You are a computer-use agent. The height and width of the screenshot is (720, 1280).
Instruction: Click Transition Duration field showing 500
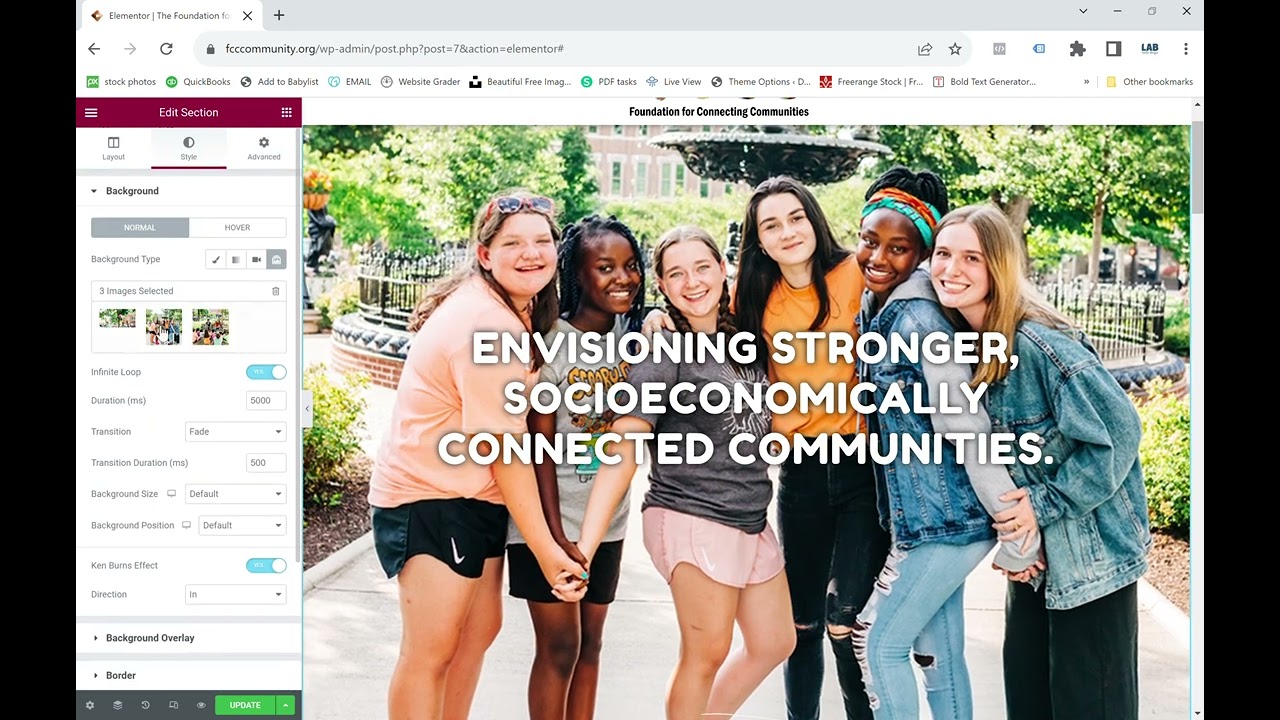tap(266, 463)
